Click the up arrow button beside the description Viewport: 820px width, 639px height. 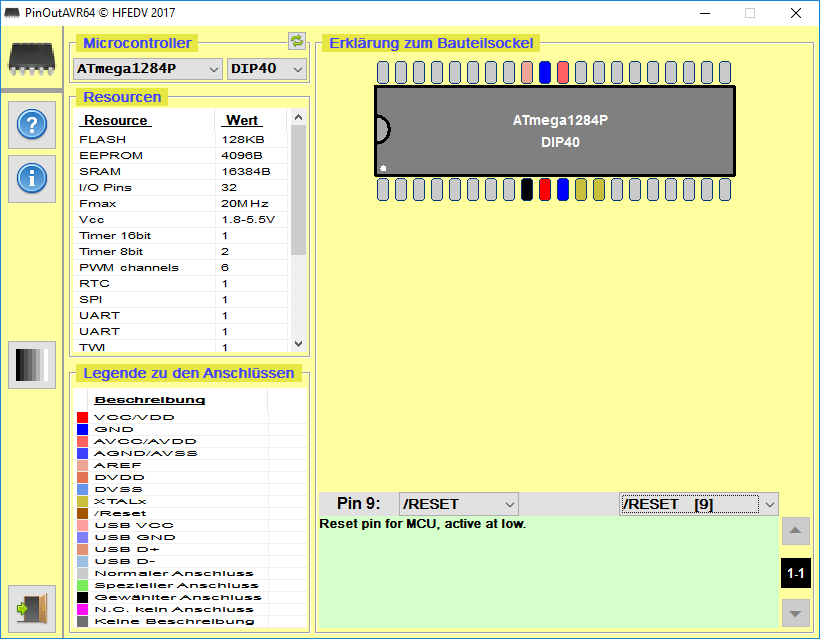point(795,531)
